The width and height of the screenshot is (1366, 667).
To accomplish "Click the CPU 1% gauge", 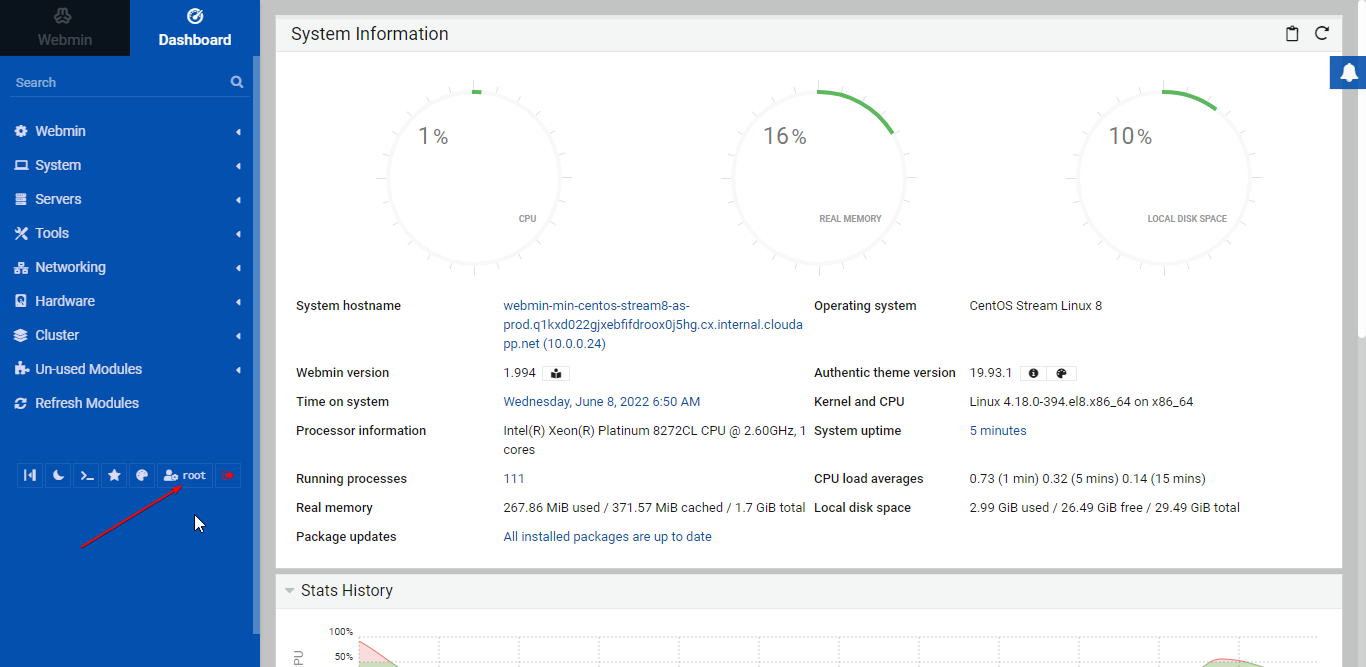I will pyautogui.click(x=475, y=178).
